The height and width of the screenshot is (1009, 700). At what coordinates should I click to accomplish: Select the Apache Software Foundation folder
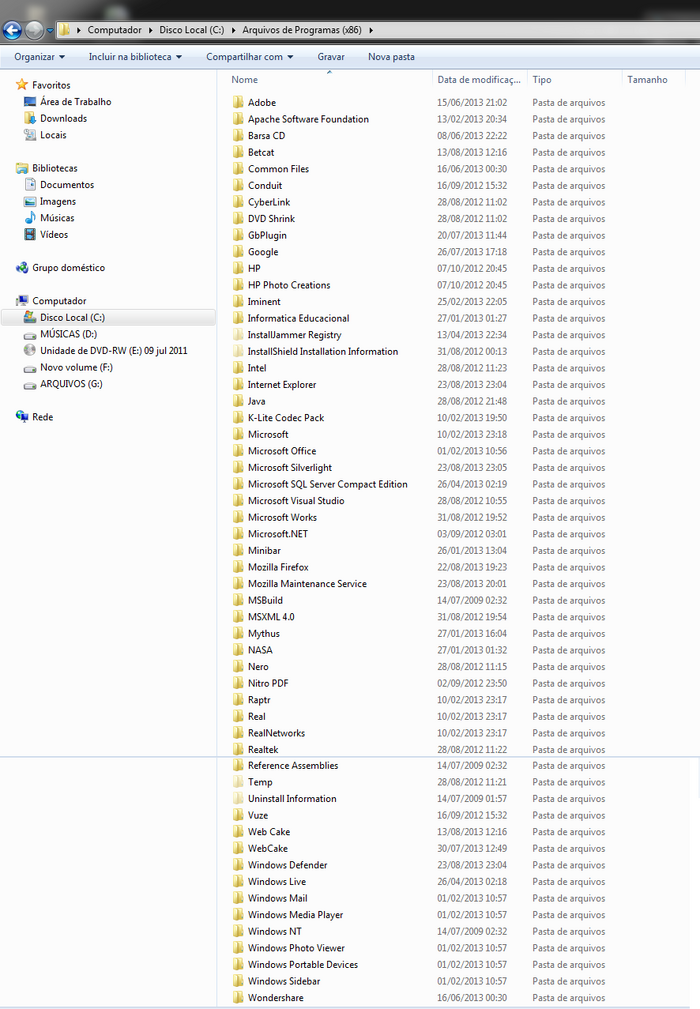pyautogui.click(x=308, y=119)
